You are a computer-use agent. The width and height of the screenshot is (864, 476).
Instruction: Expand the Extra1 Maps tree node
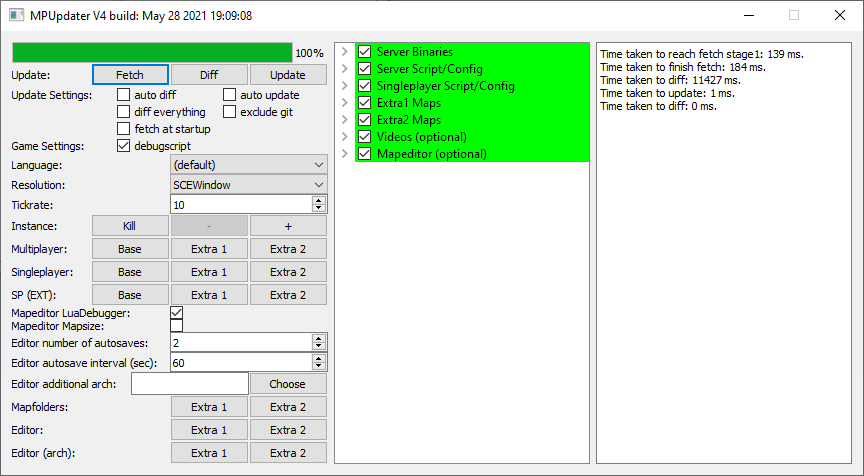point(344,103)
